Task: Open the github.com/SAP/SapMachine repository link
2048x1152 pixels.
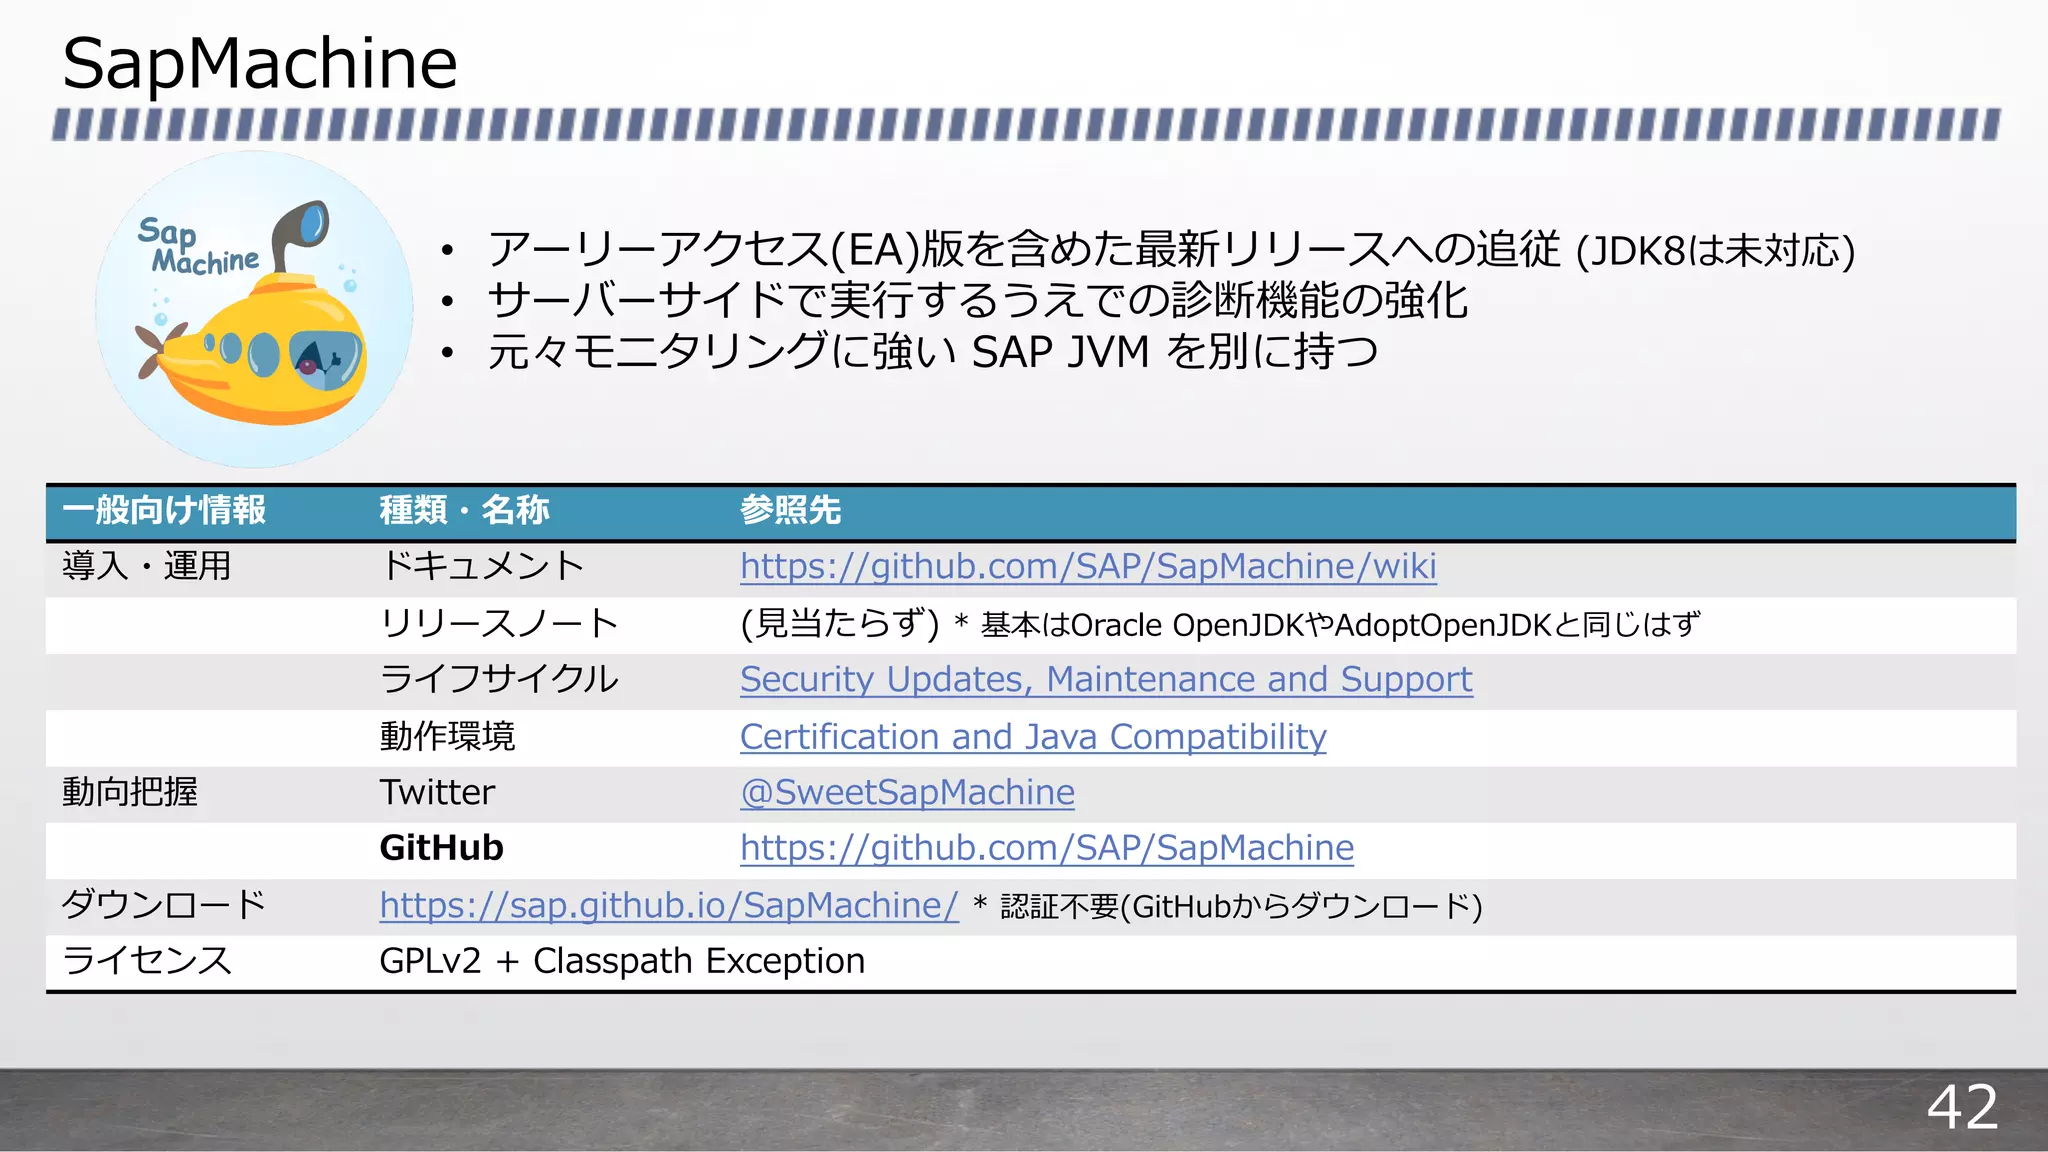Action: pyautogui.click(x=1047, y=848)
